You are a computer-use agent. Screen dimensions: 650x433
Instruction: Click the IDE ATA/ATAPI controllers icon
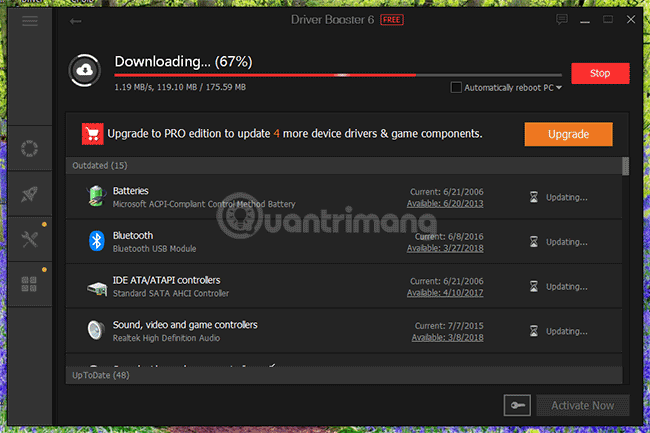97,288
